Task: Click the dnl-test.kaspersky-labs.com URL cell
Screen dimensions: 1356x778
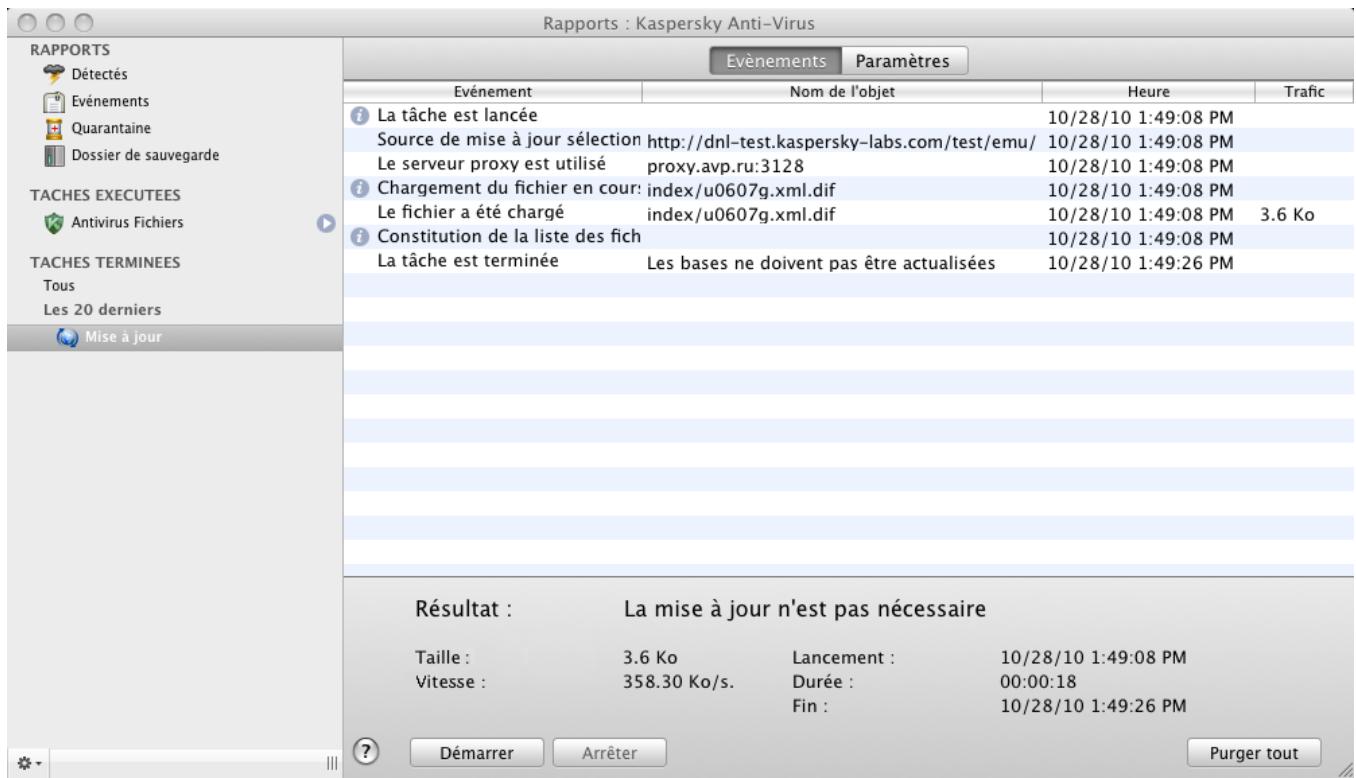Action: coord(841,141)
